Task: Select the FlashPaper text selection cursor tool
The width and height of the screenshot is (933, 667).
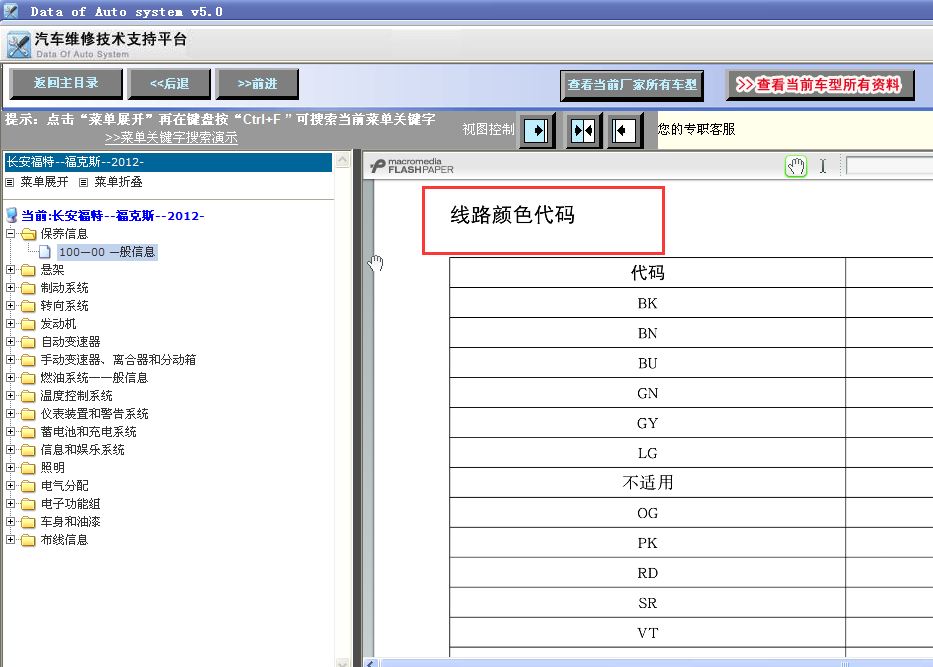Action: [x=823, y=166]
